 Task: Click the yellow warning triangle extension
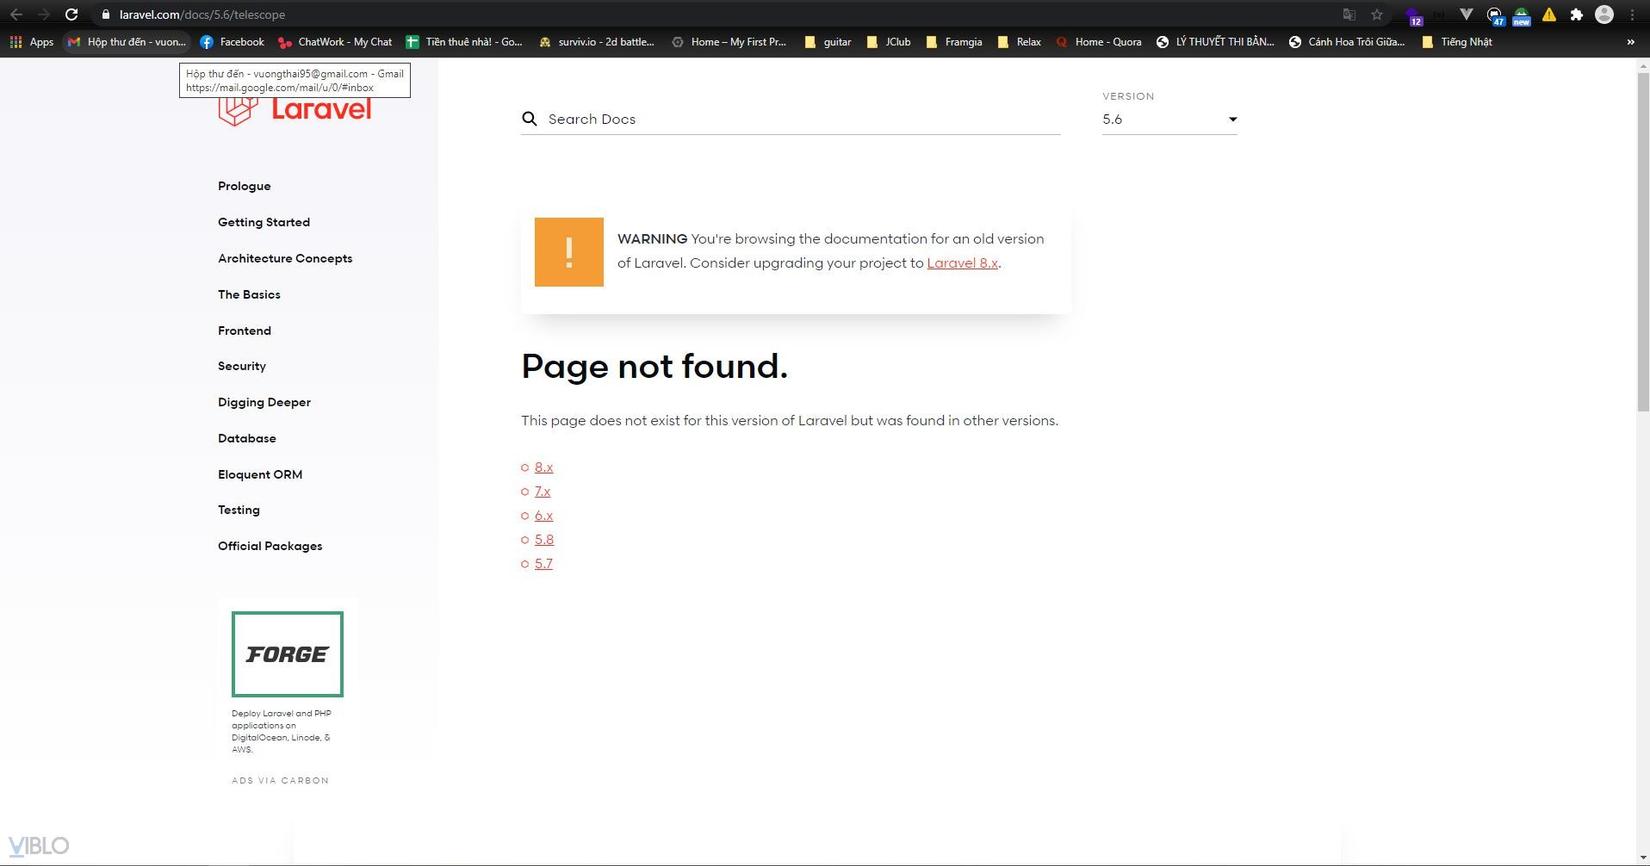click(x=1549, y=14)
